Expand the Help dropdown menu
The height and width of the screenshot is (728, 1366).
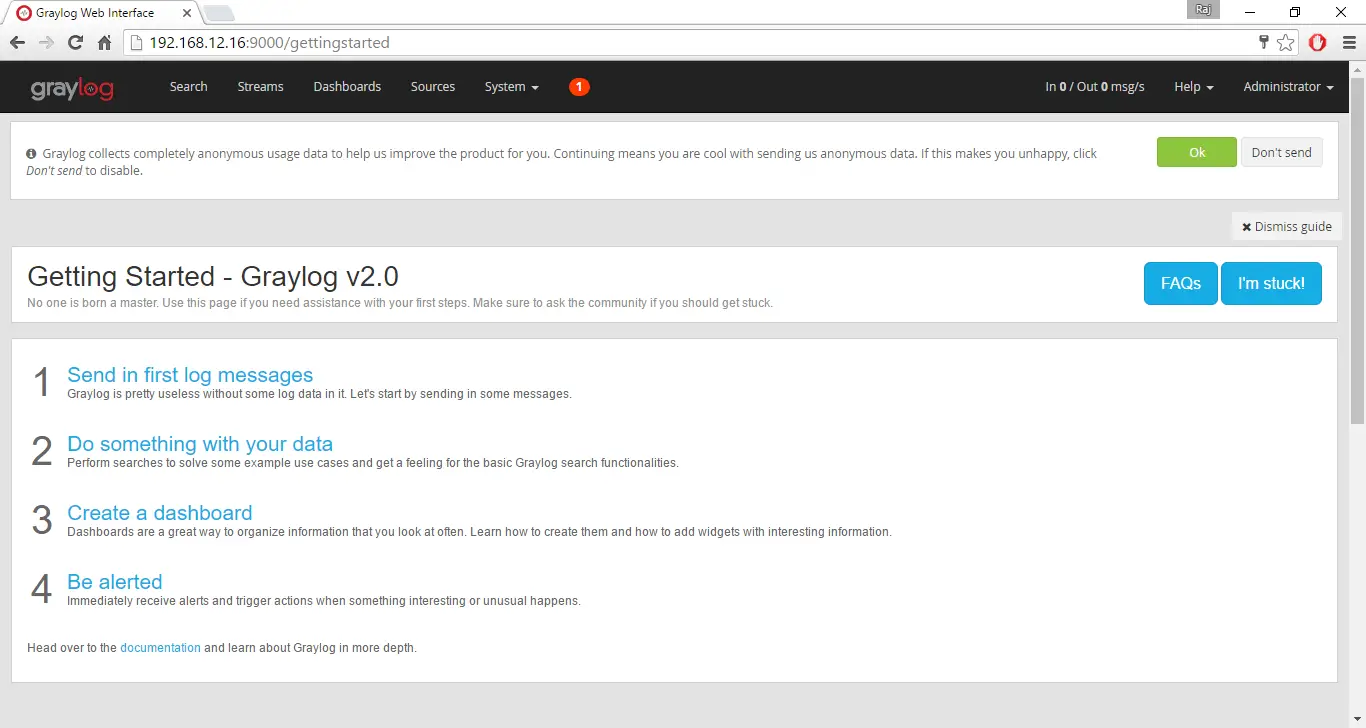[x=1194, y=87]
